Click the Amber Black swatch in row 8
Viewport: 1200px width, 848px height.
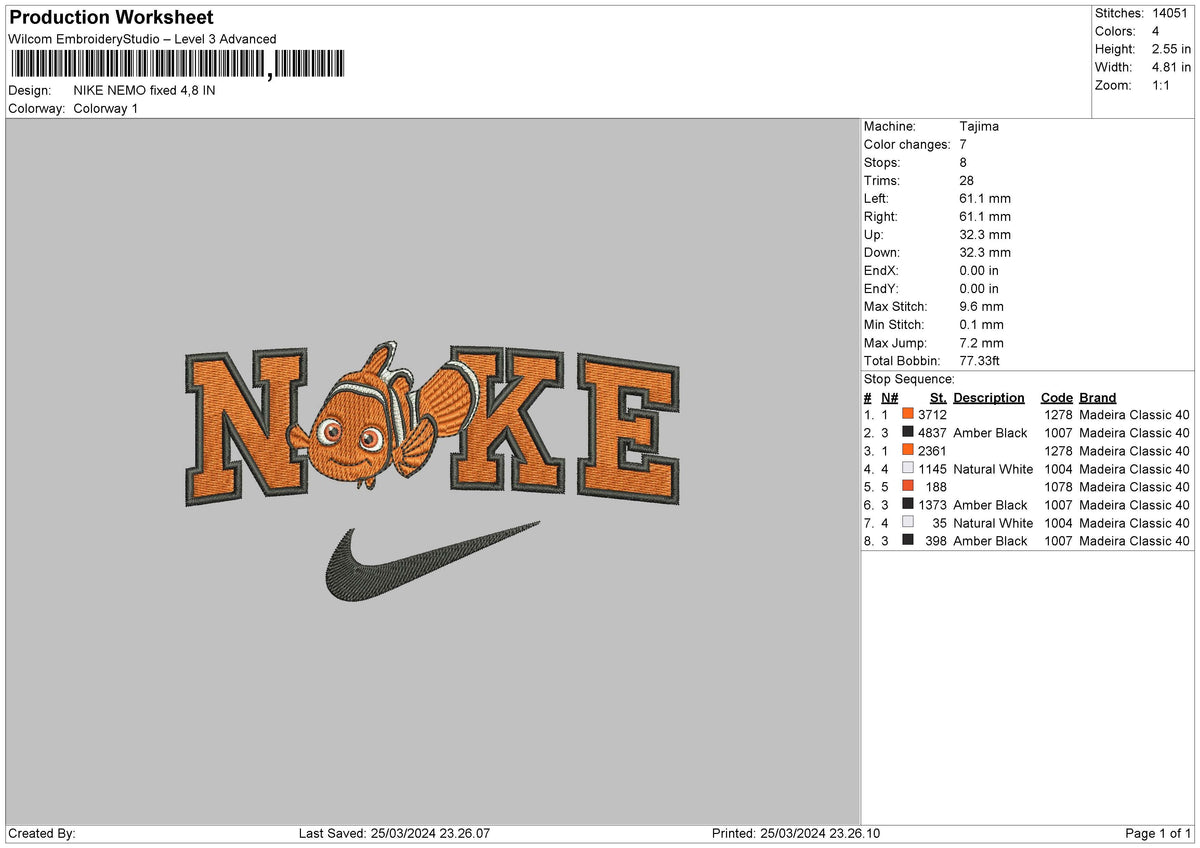click(908, 540)
